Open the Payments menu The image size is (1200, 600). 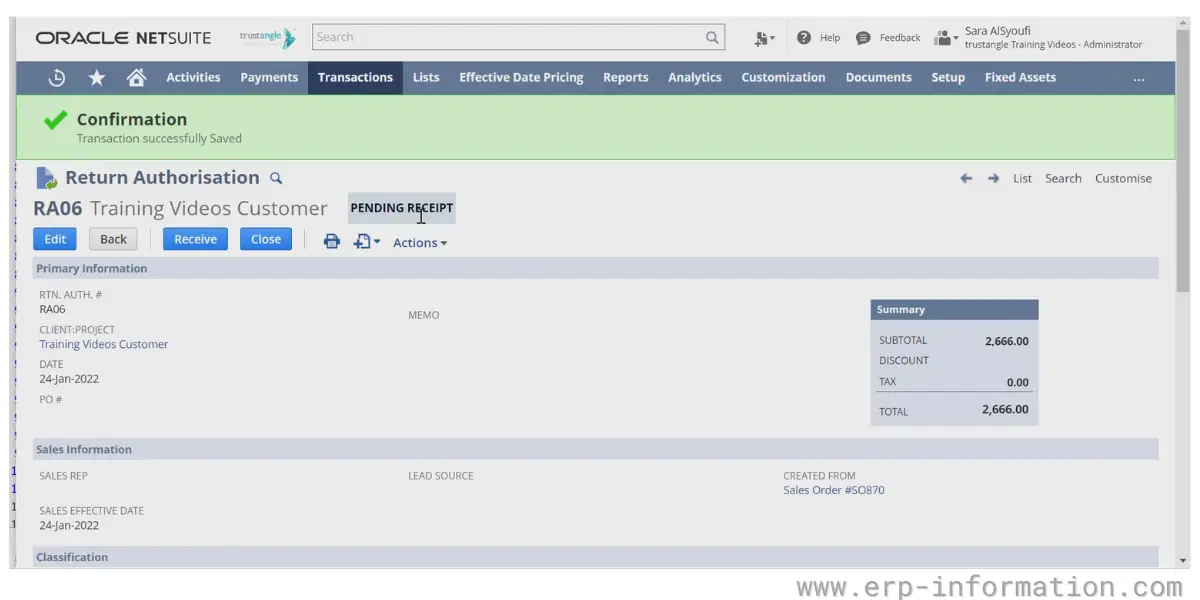[269, 78]
